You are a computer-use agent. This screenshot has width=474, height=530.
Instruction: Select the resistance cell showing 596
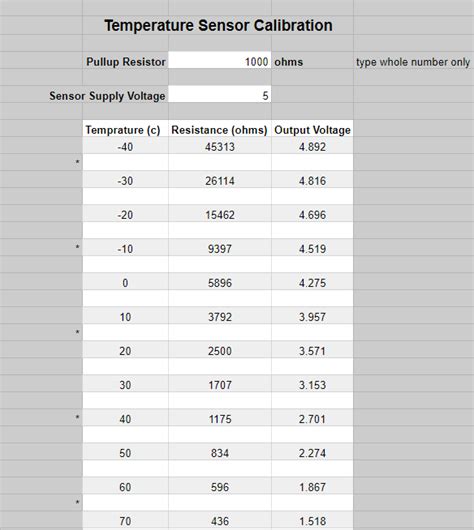[x=219, y=486]
